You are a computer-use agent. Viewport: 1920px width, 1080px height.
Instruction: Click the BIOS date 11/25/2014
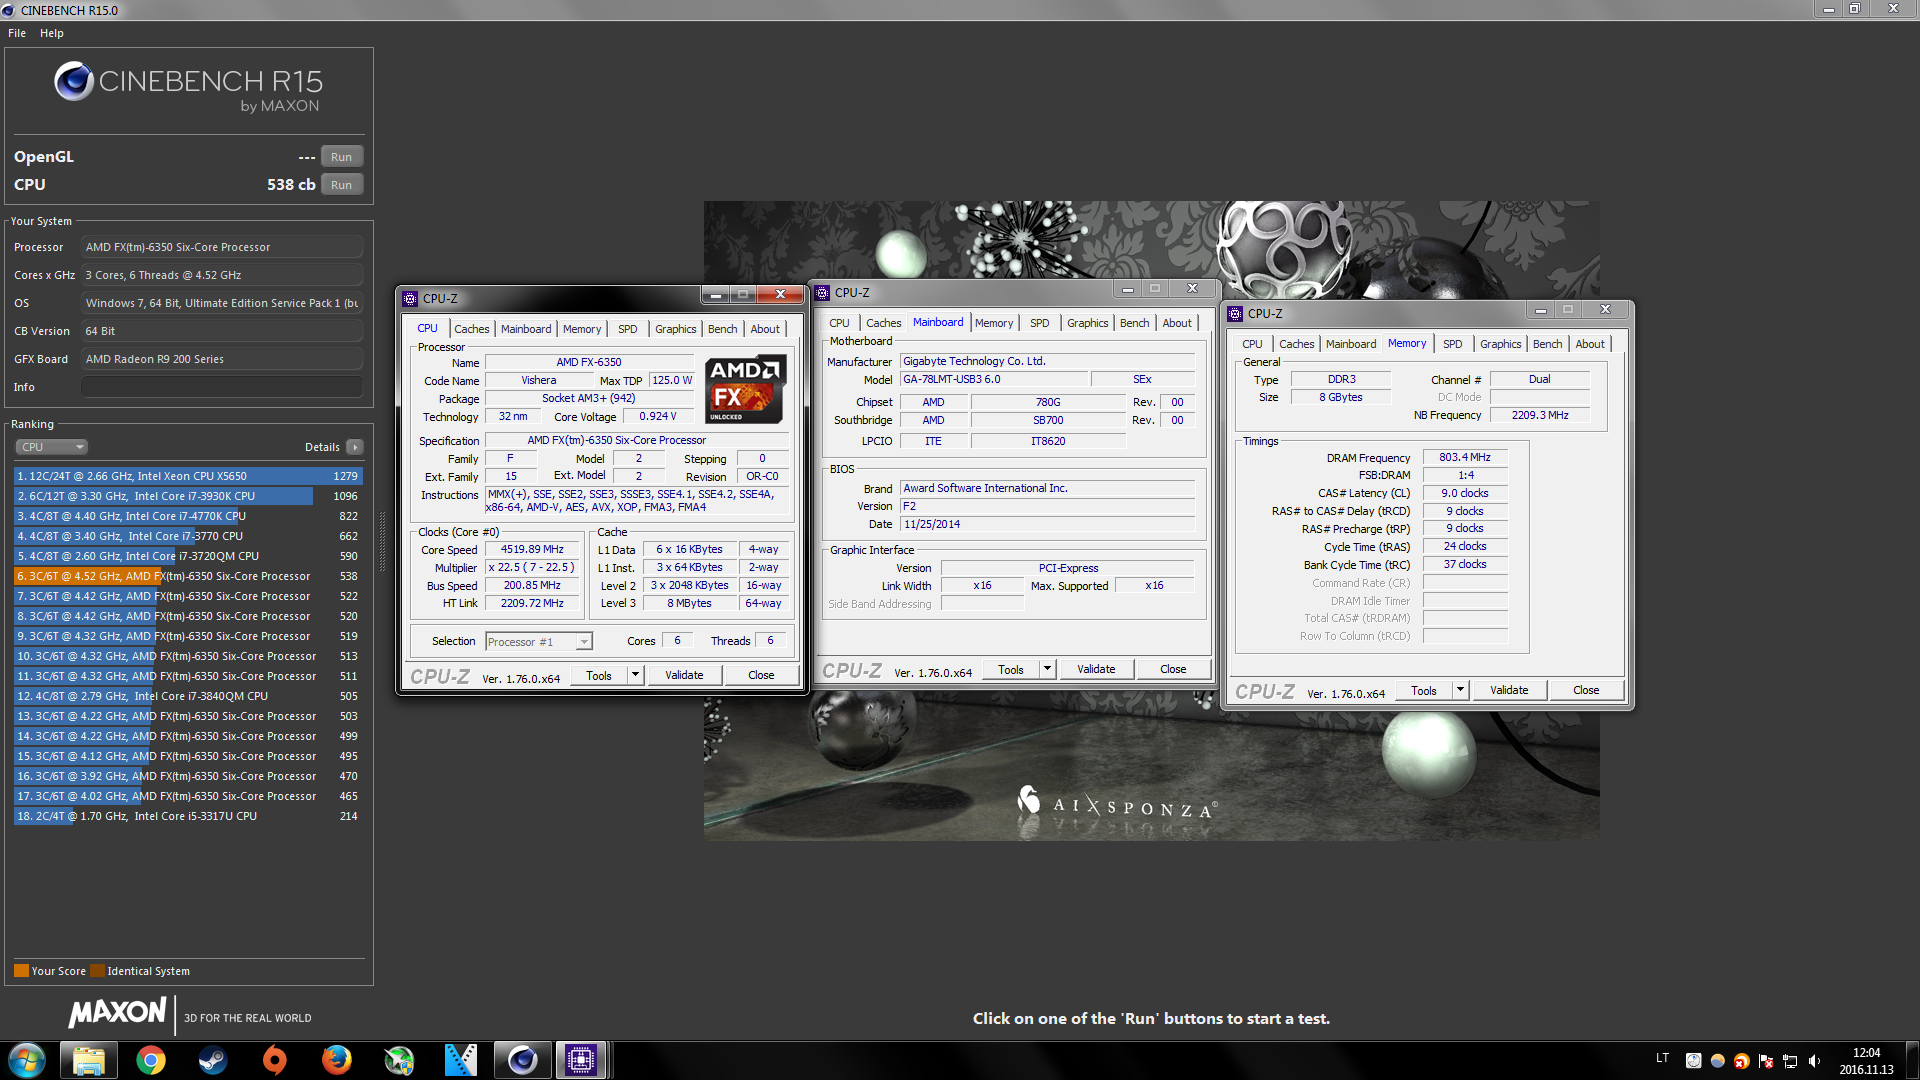click(1047, 524)
